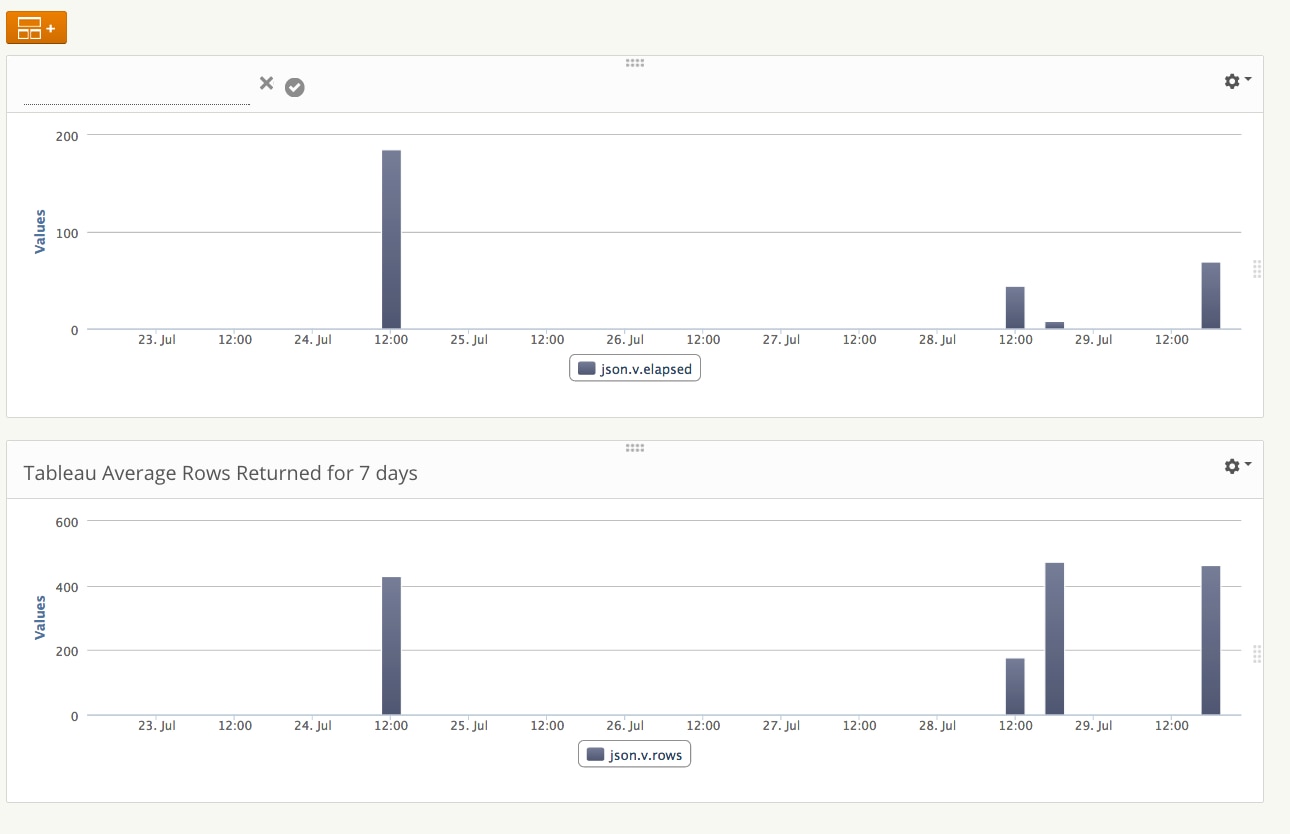Image resolution: width=1290 pixels, height=834 pixels.
Task: Click the resize grip right of the elapsed chart
Action: (x=1257, y=268)
